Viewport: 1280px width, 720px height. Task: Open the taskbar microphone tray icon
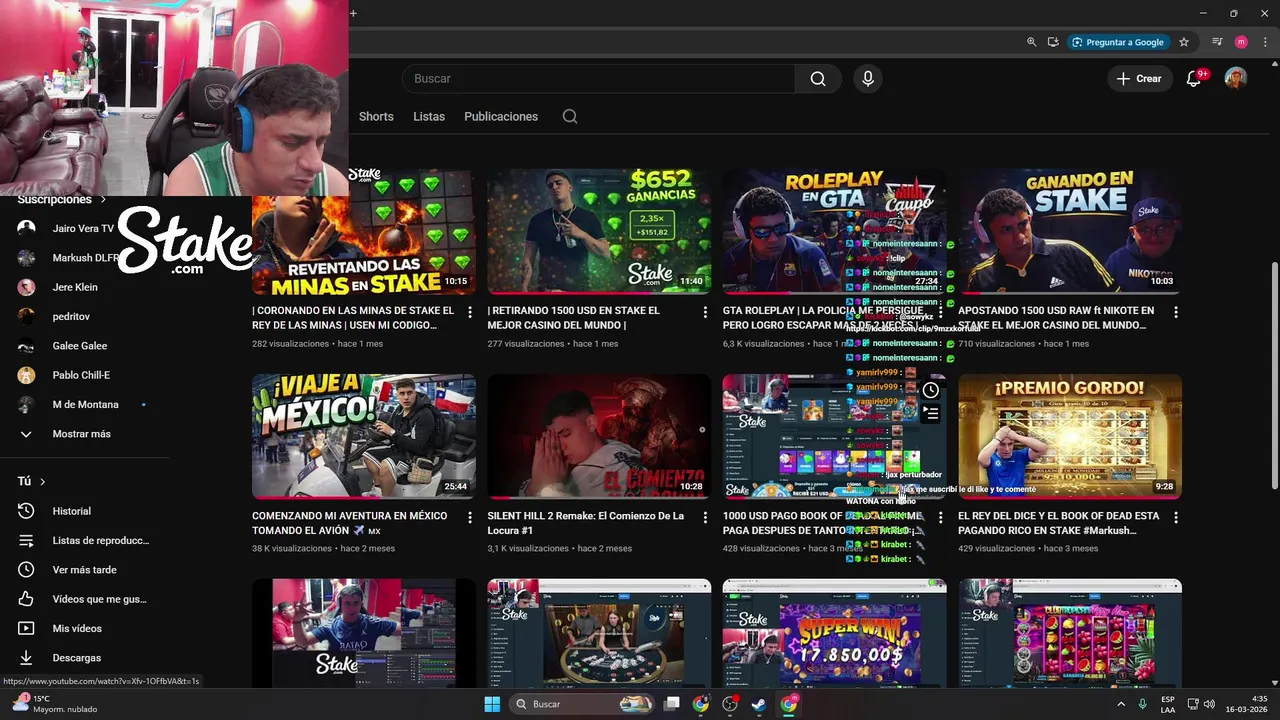click(x=1142, y=704)
